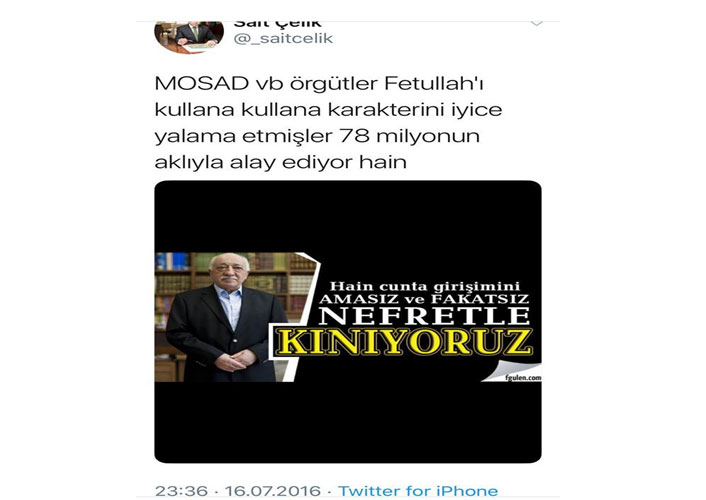The width and height of the screenshot is (706, 500).
Task: Open the tweet author's profile avatar
Action: click(x=189, y=37)
